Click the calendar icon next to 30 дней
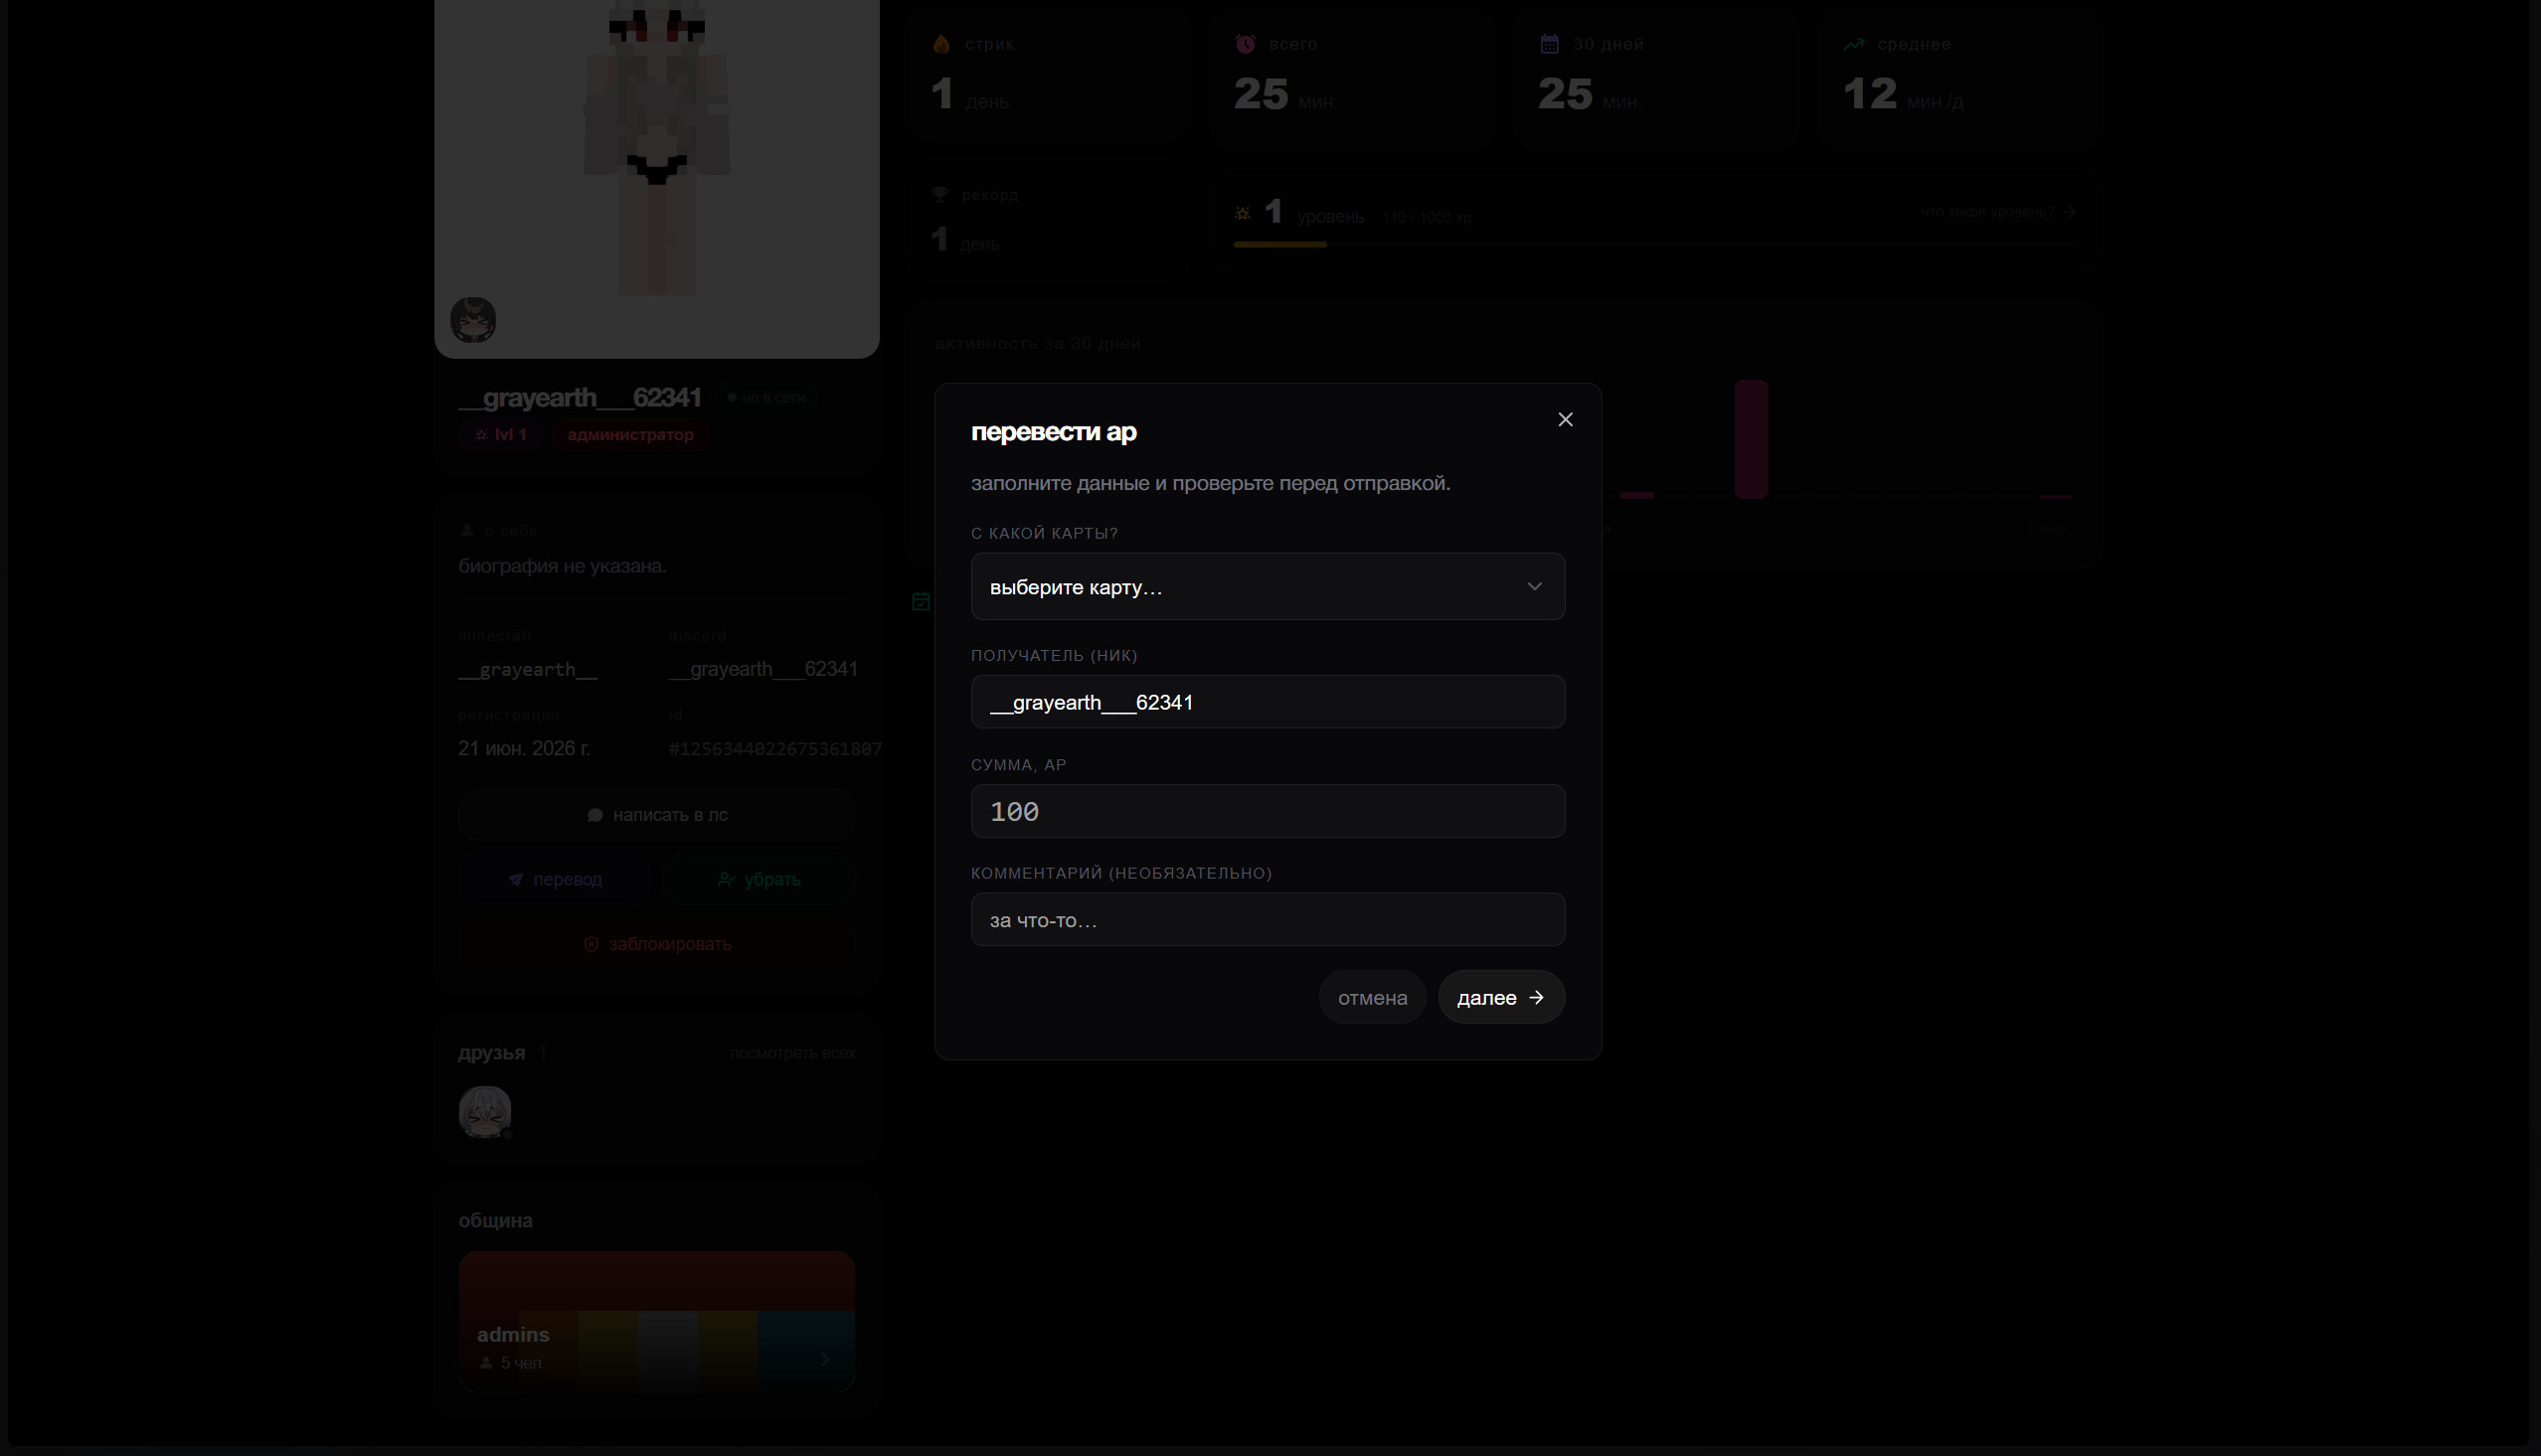The width and height of the screenshot is (2541, 1456). 1549,44
